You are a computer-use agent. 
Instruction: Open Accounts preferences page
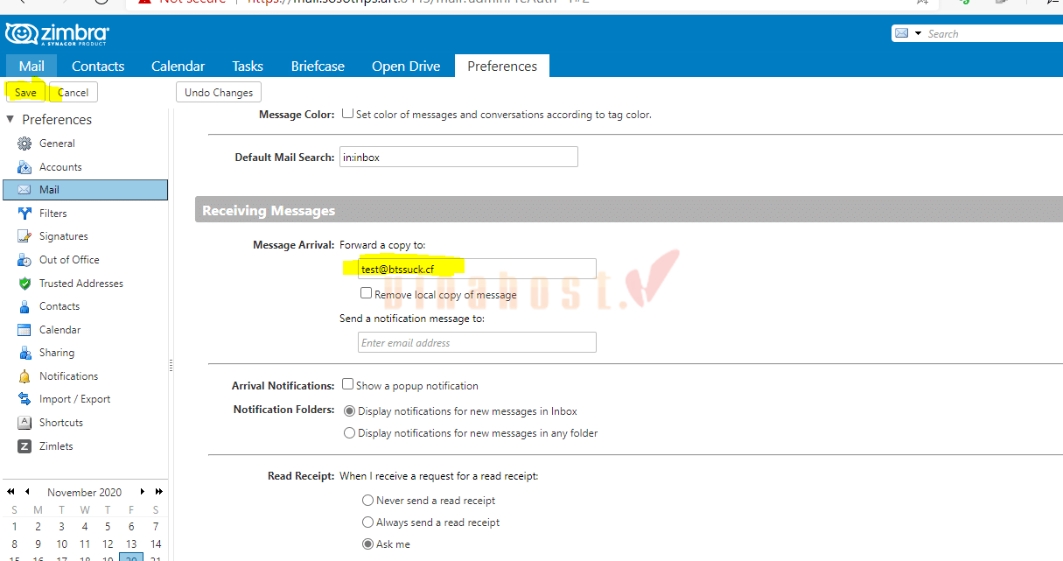(60, 167)
